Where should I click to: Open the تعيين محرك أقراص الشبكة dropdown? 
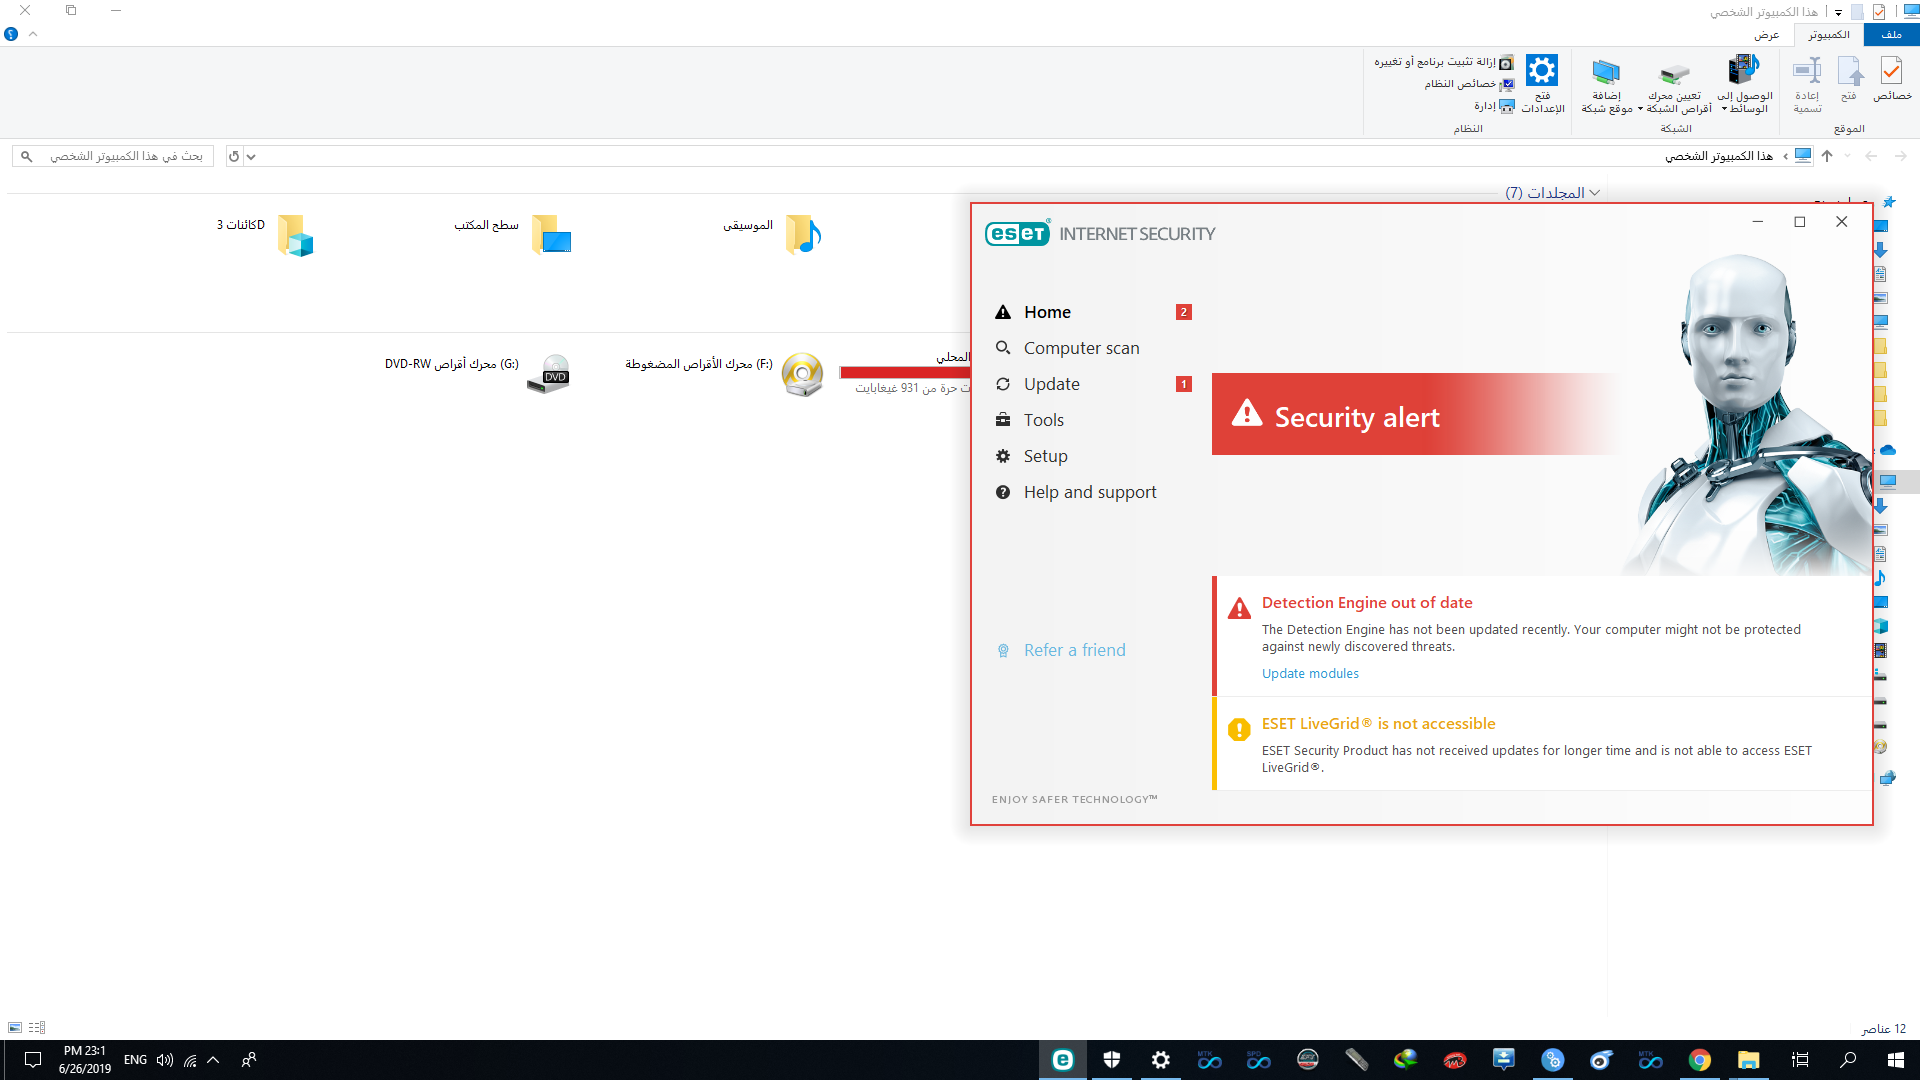(1676, 85)
